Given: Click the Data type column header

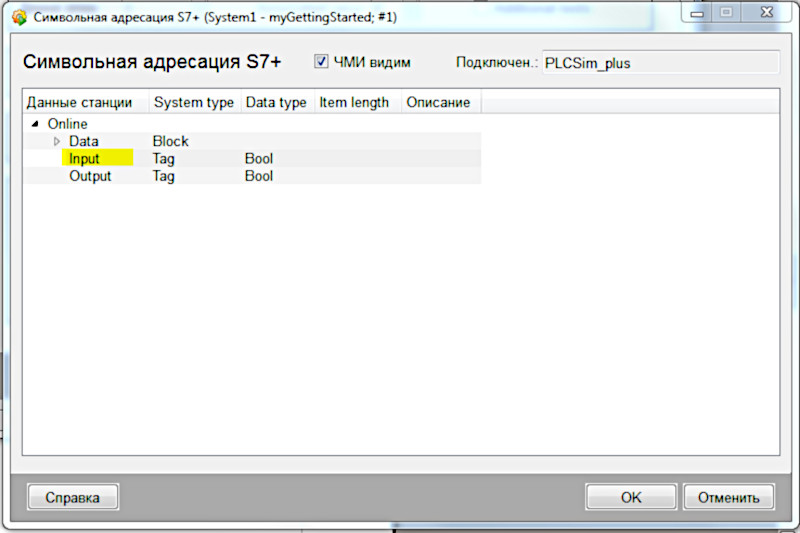Looking at the screenshot, I should [277, 102].
